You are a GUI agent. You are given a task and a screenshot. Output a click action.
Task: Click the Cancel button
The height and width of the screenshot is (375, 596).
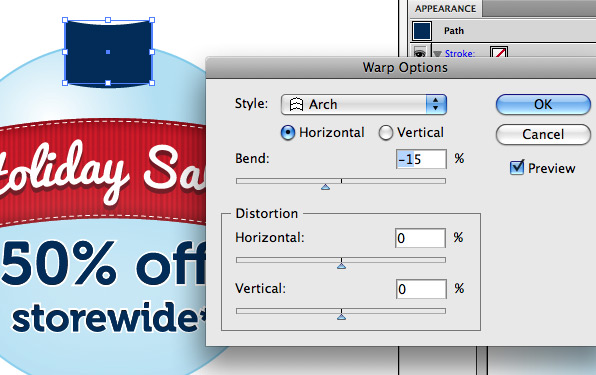[x=543, y=134]
